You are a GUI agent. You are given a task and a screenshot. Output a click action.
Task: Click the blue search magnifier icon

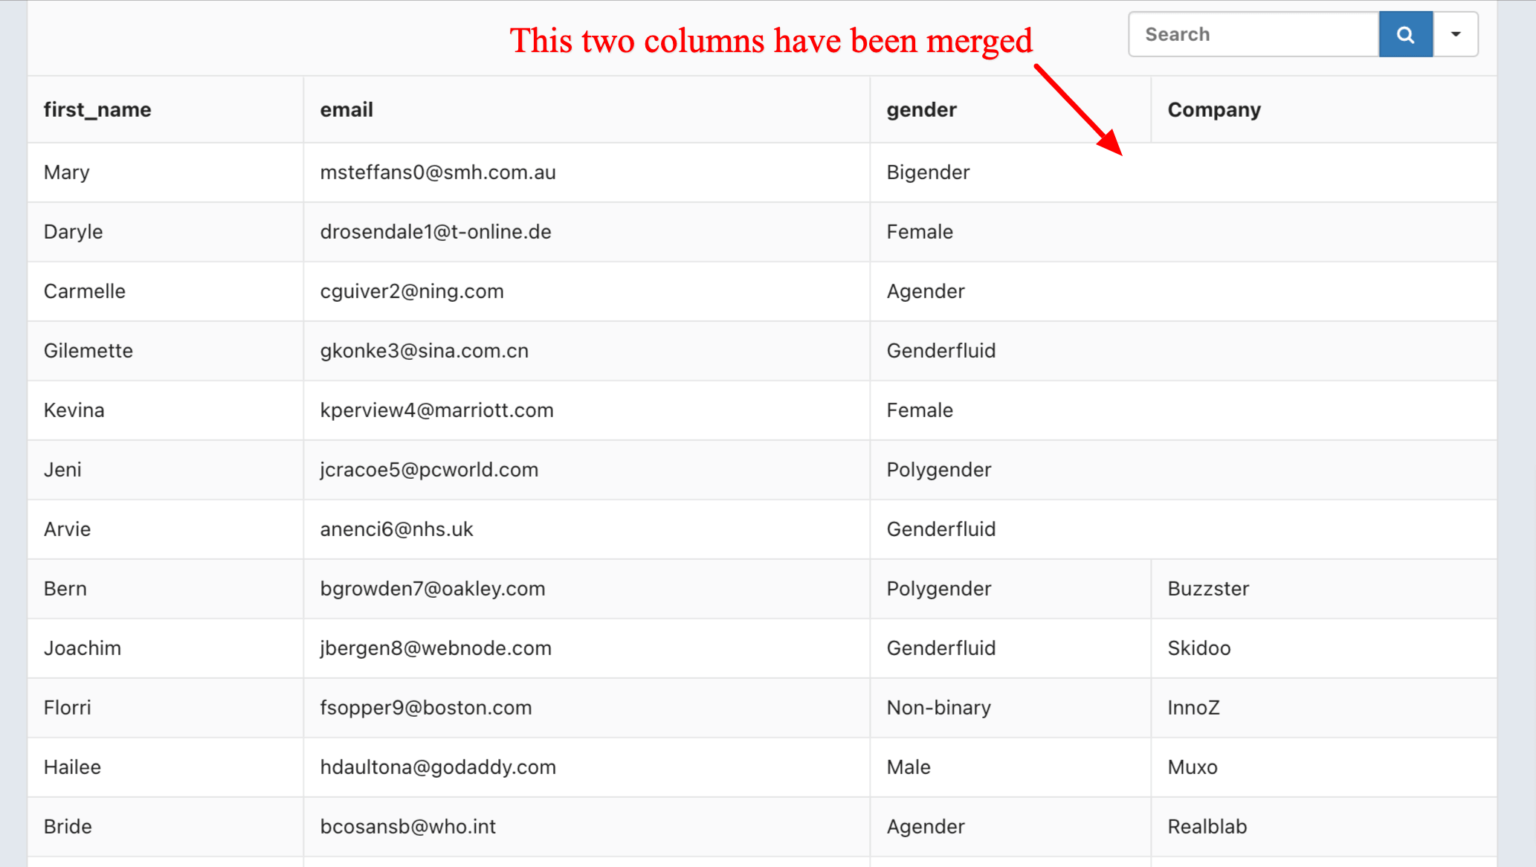[x=1405, y=33]
